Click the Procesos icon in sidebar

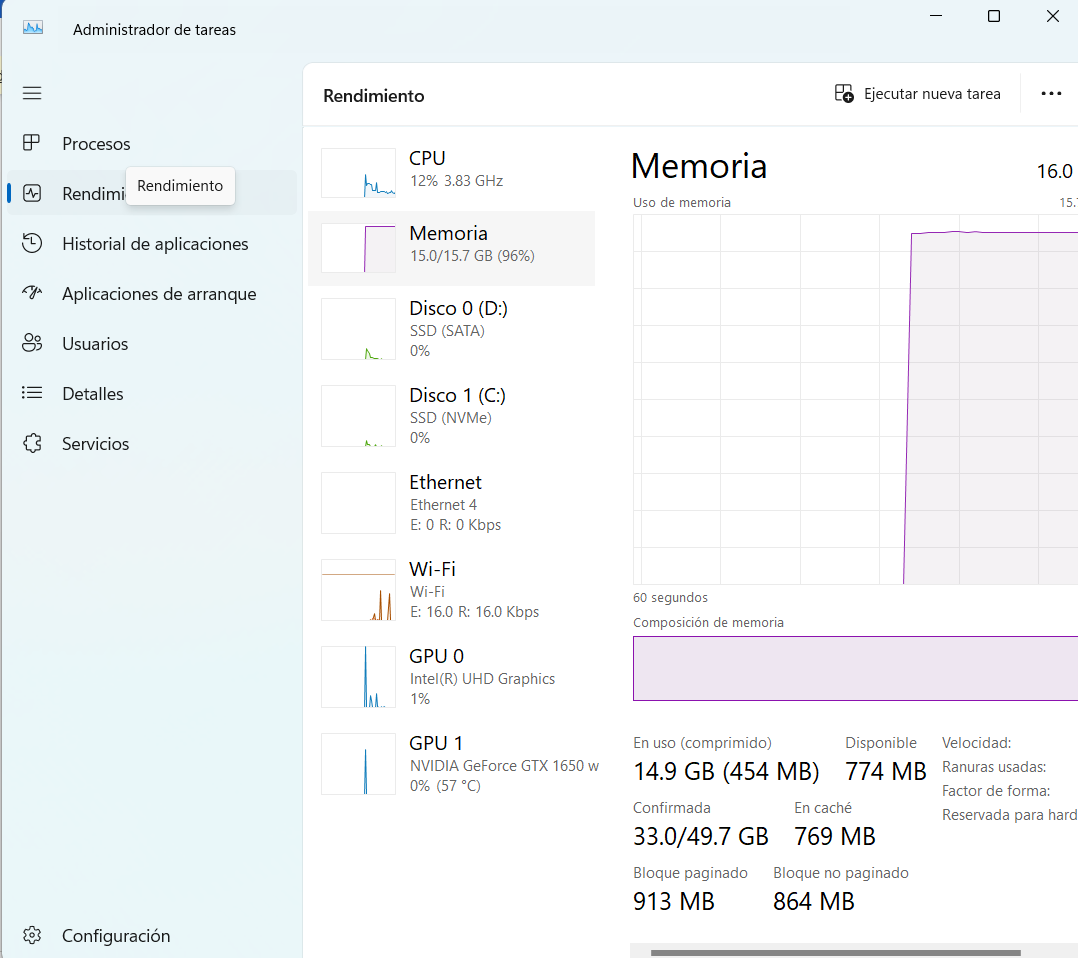coord(32,143)
